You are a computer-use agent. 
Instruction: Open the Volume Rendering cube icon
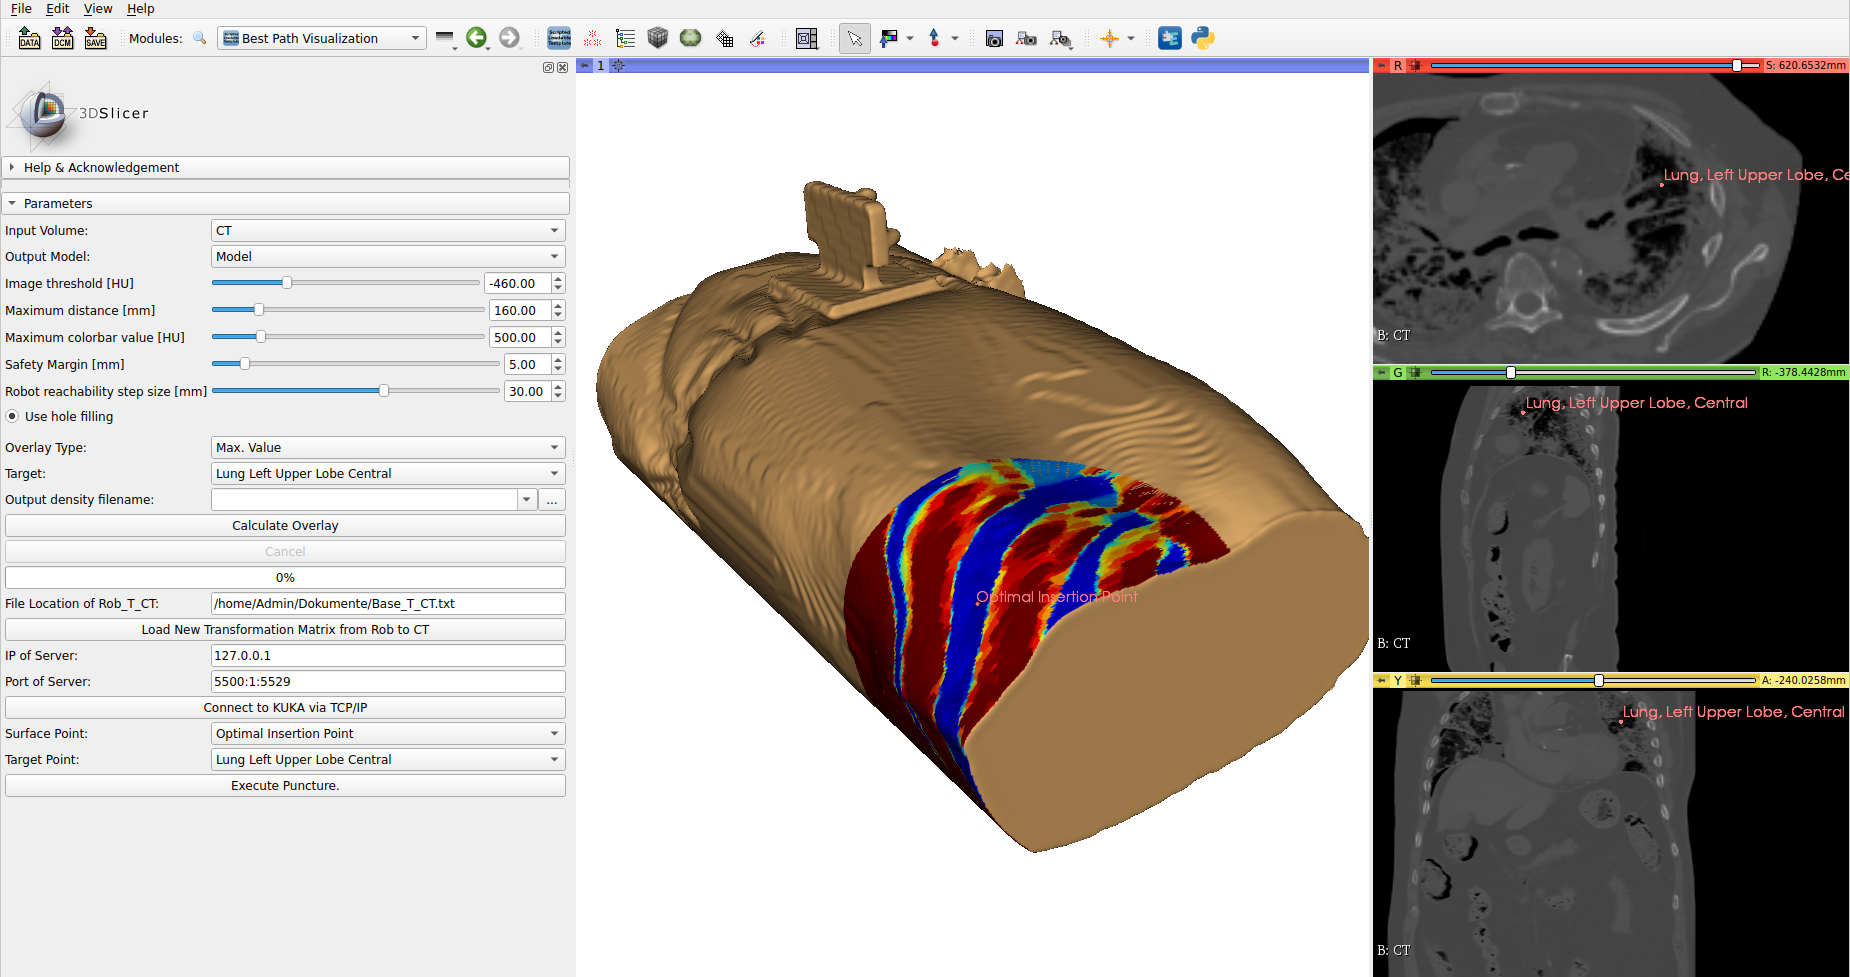click(x=657, y=38)
